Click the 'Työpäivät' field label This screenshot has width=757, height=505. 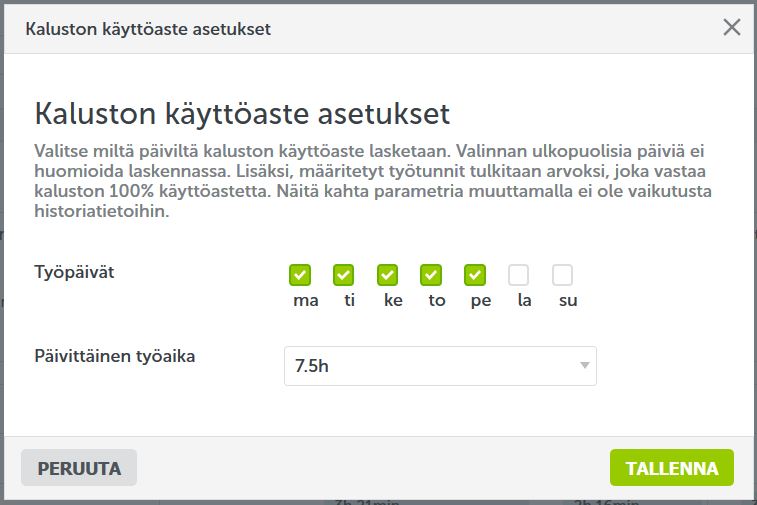tap(74, 272)
